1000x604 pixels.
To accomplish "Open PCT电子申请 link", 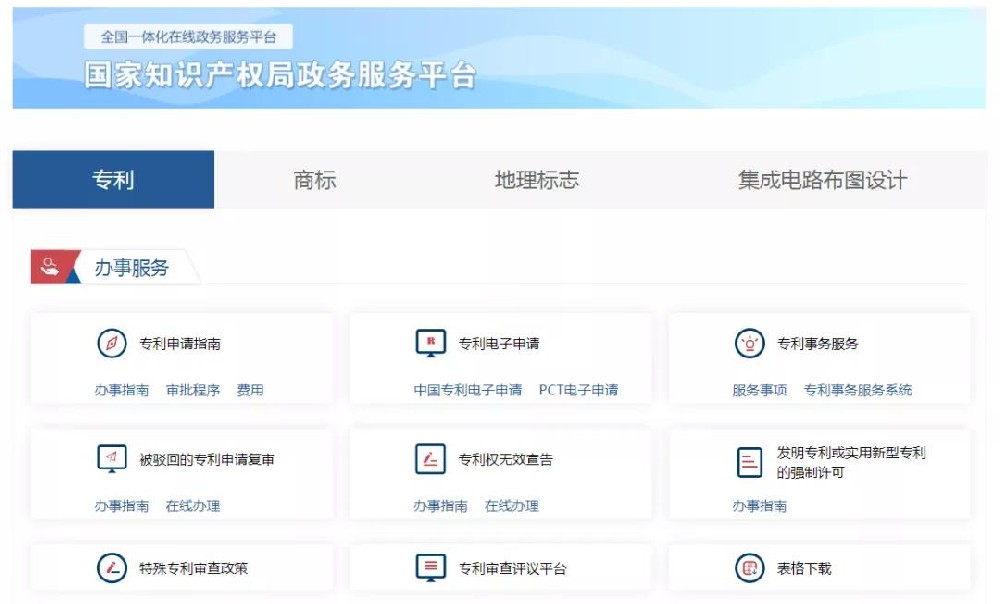I will (x=578, y=390).
